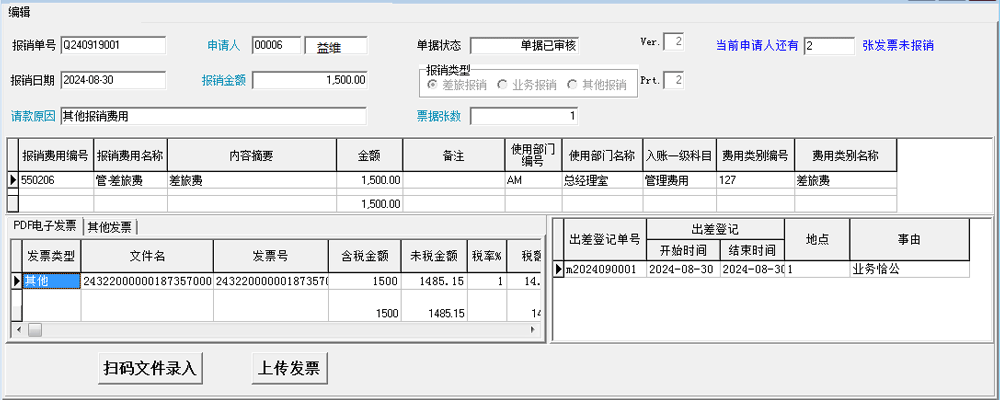Click the invoice grid's left scroll arrow
The height and width of the screenshot is (400, 1000).
(17, 329)
